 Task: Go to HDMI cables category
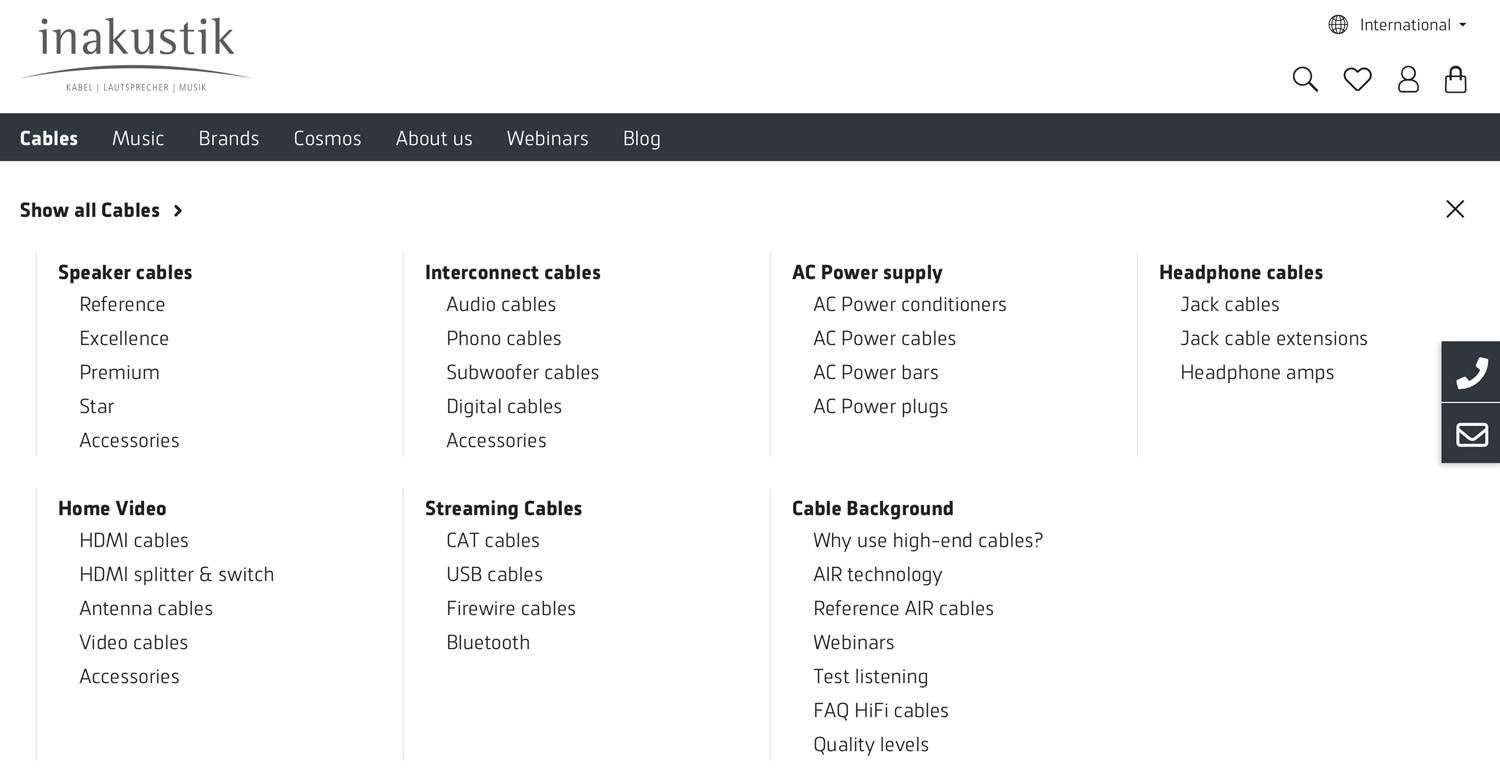click(x=134, y=540)
